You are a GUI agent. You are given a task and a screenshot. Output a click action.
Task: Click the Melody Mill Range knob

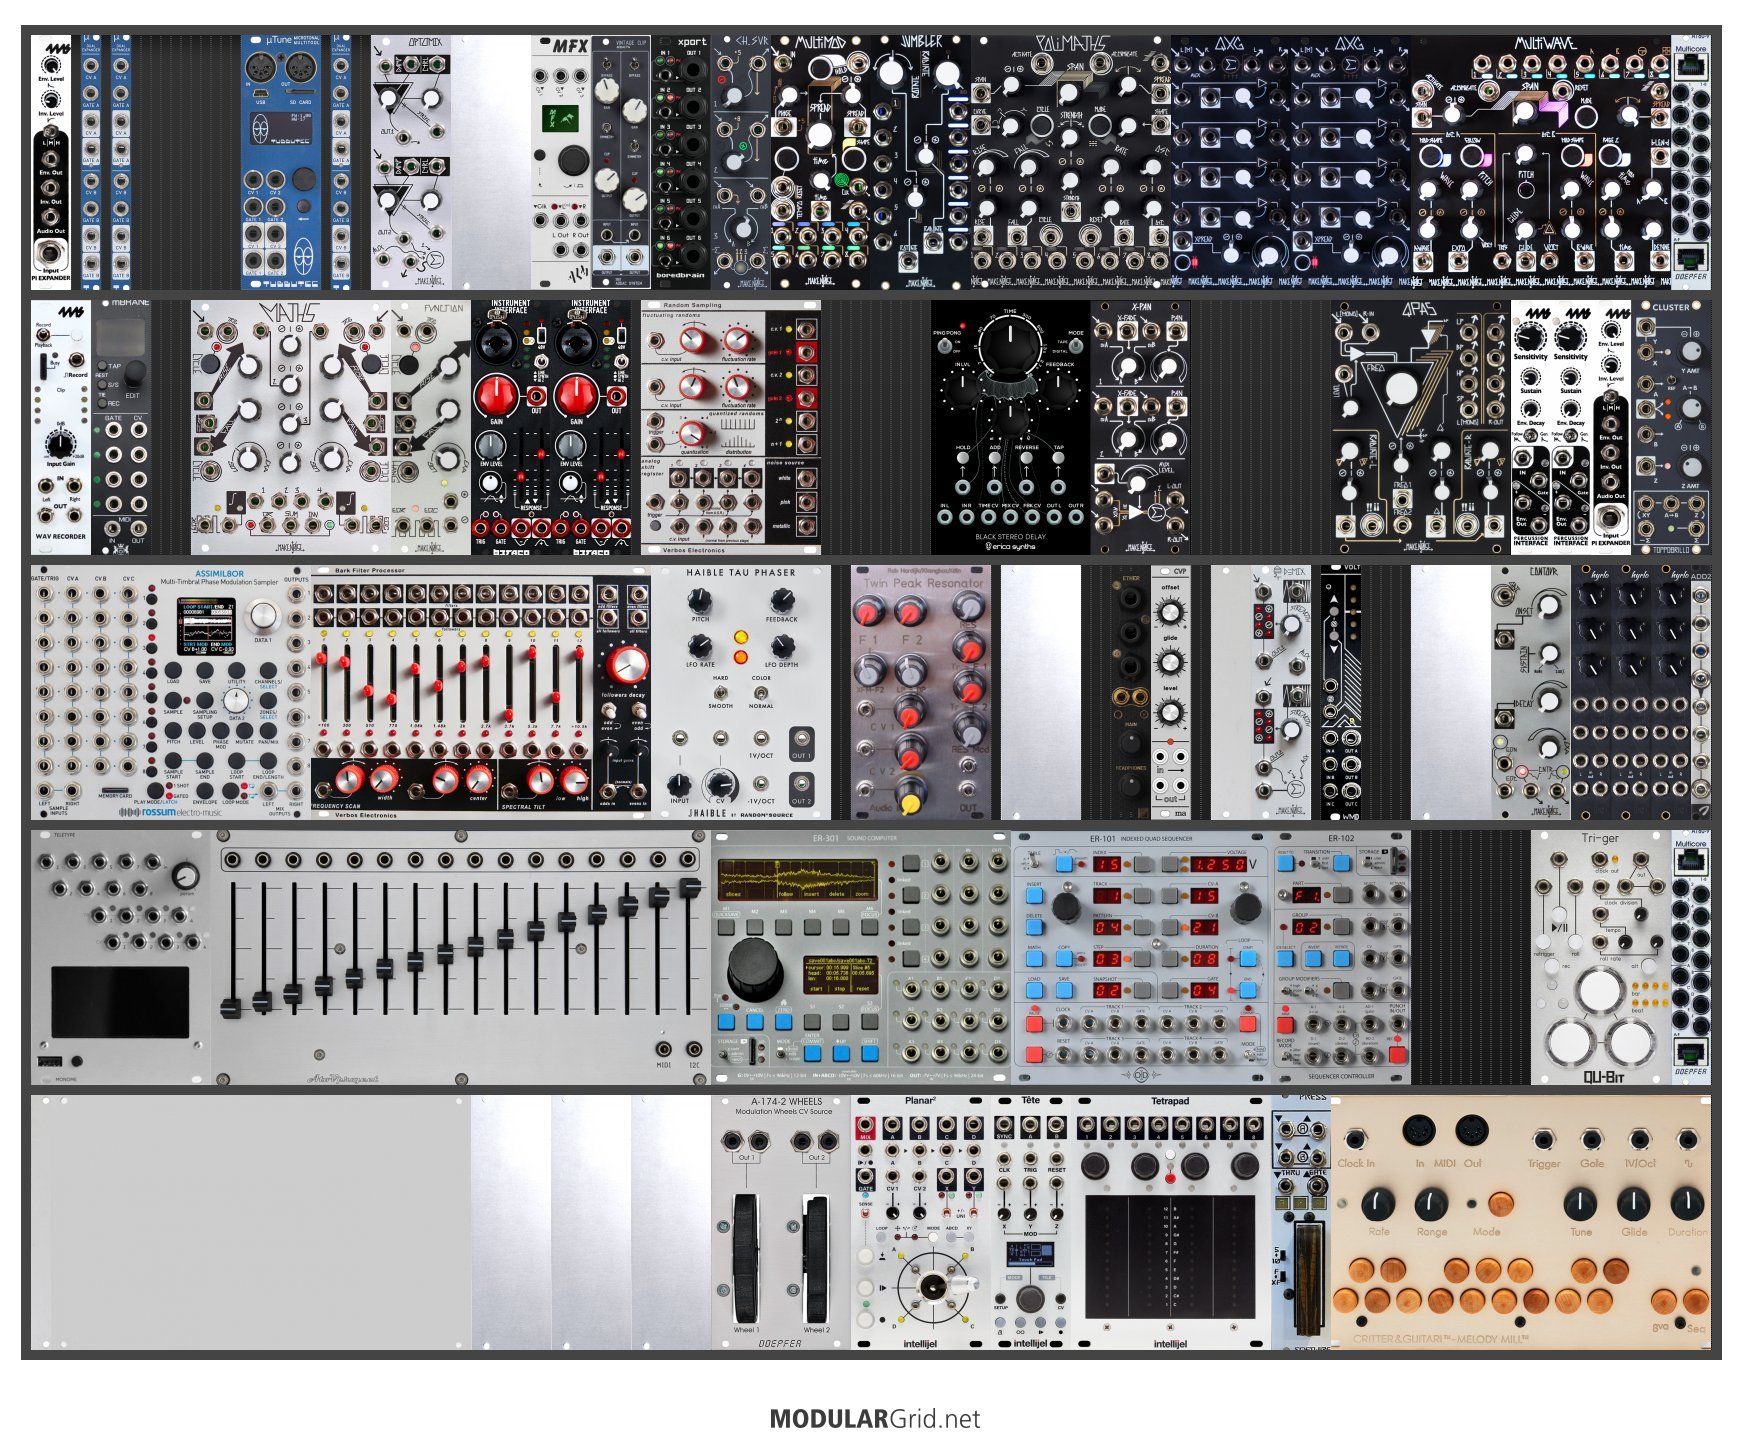[1432, 1204]
